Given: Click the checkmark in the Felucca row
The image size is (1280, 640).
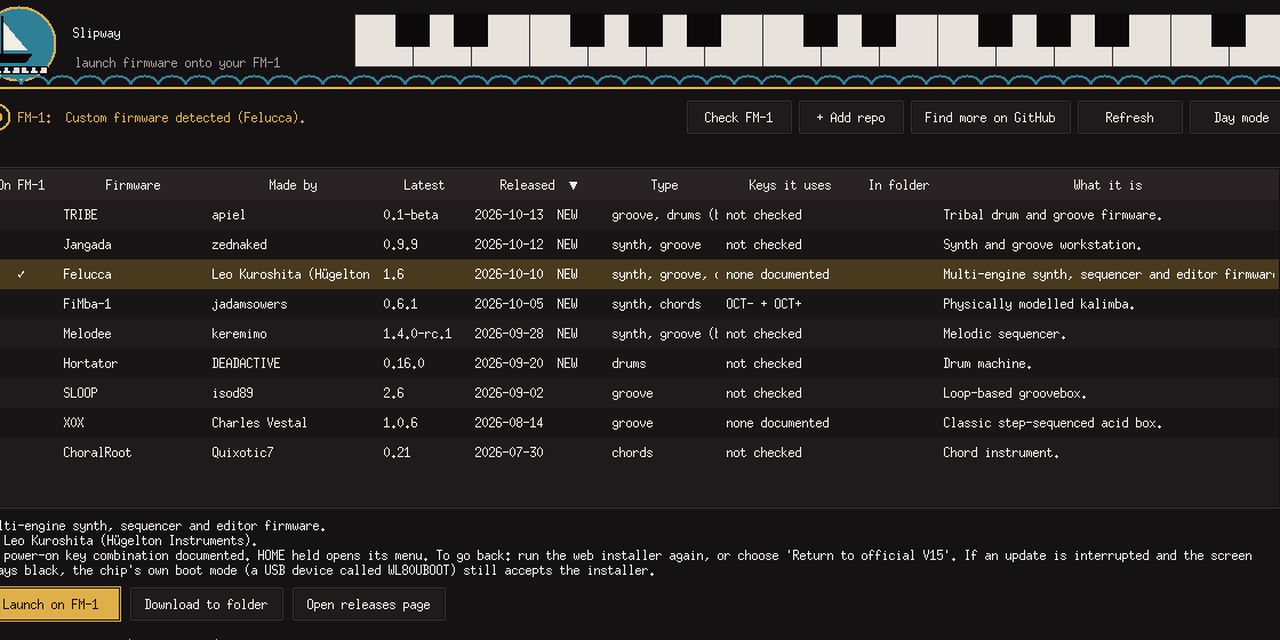Looking at the screenshot, I should click(x=22, y=274).
